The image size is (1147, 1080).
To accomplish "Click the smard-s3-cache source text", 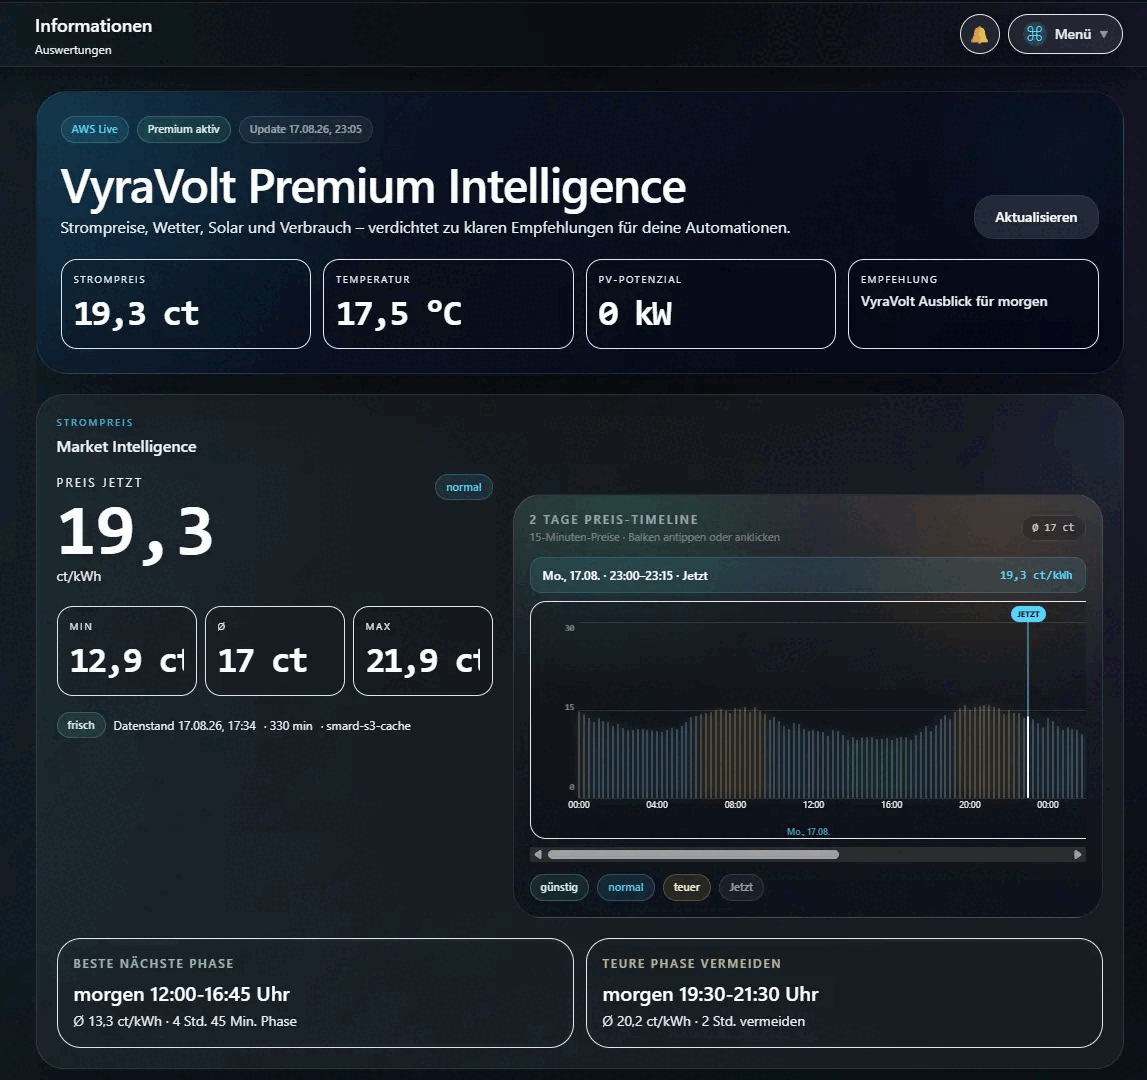I will [368, 726].
